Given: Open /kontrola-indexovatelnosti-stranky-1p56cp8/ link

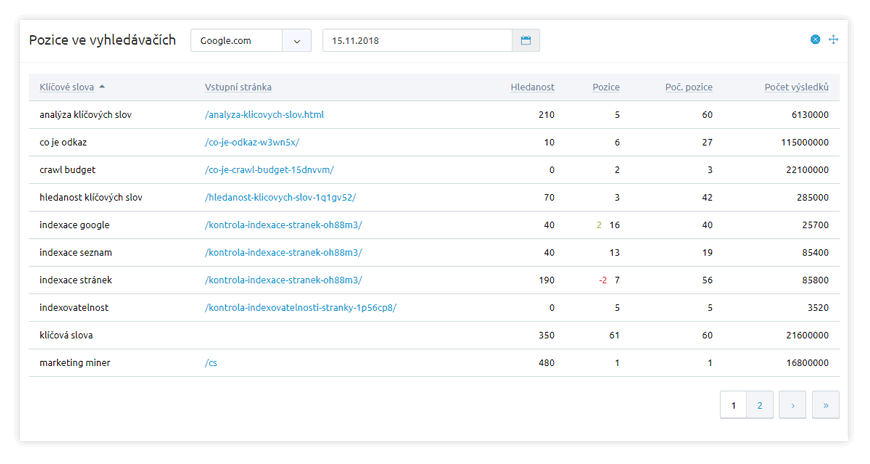Looking at the screenshot, I should click(300, 308).
